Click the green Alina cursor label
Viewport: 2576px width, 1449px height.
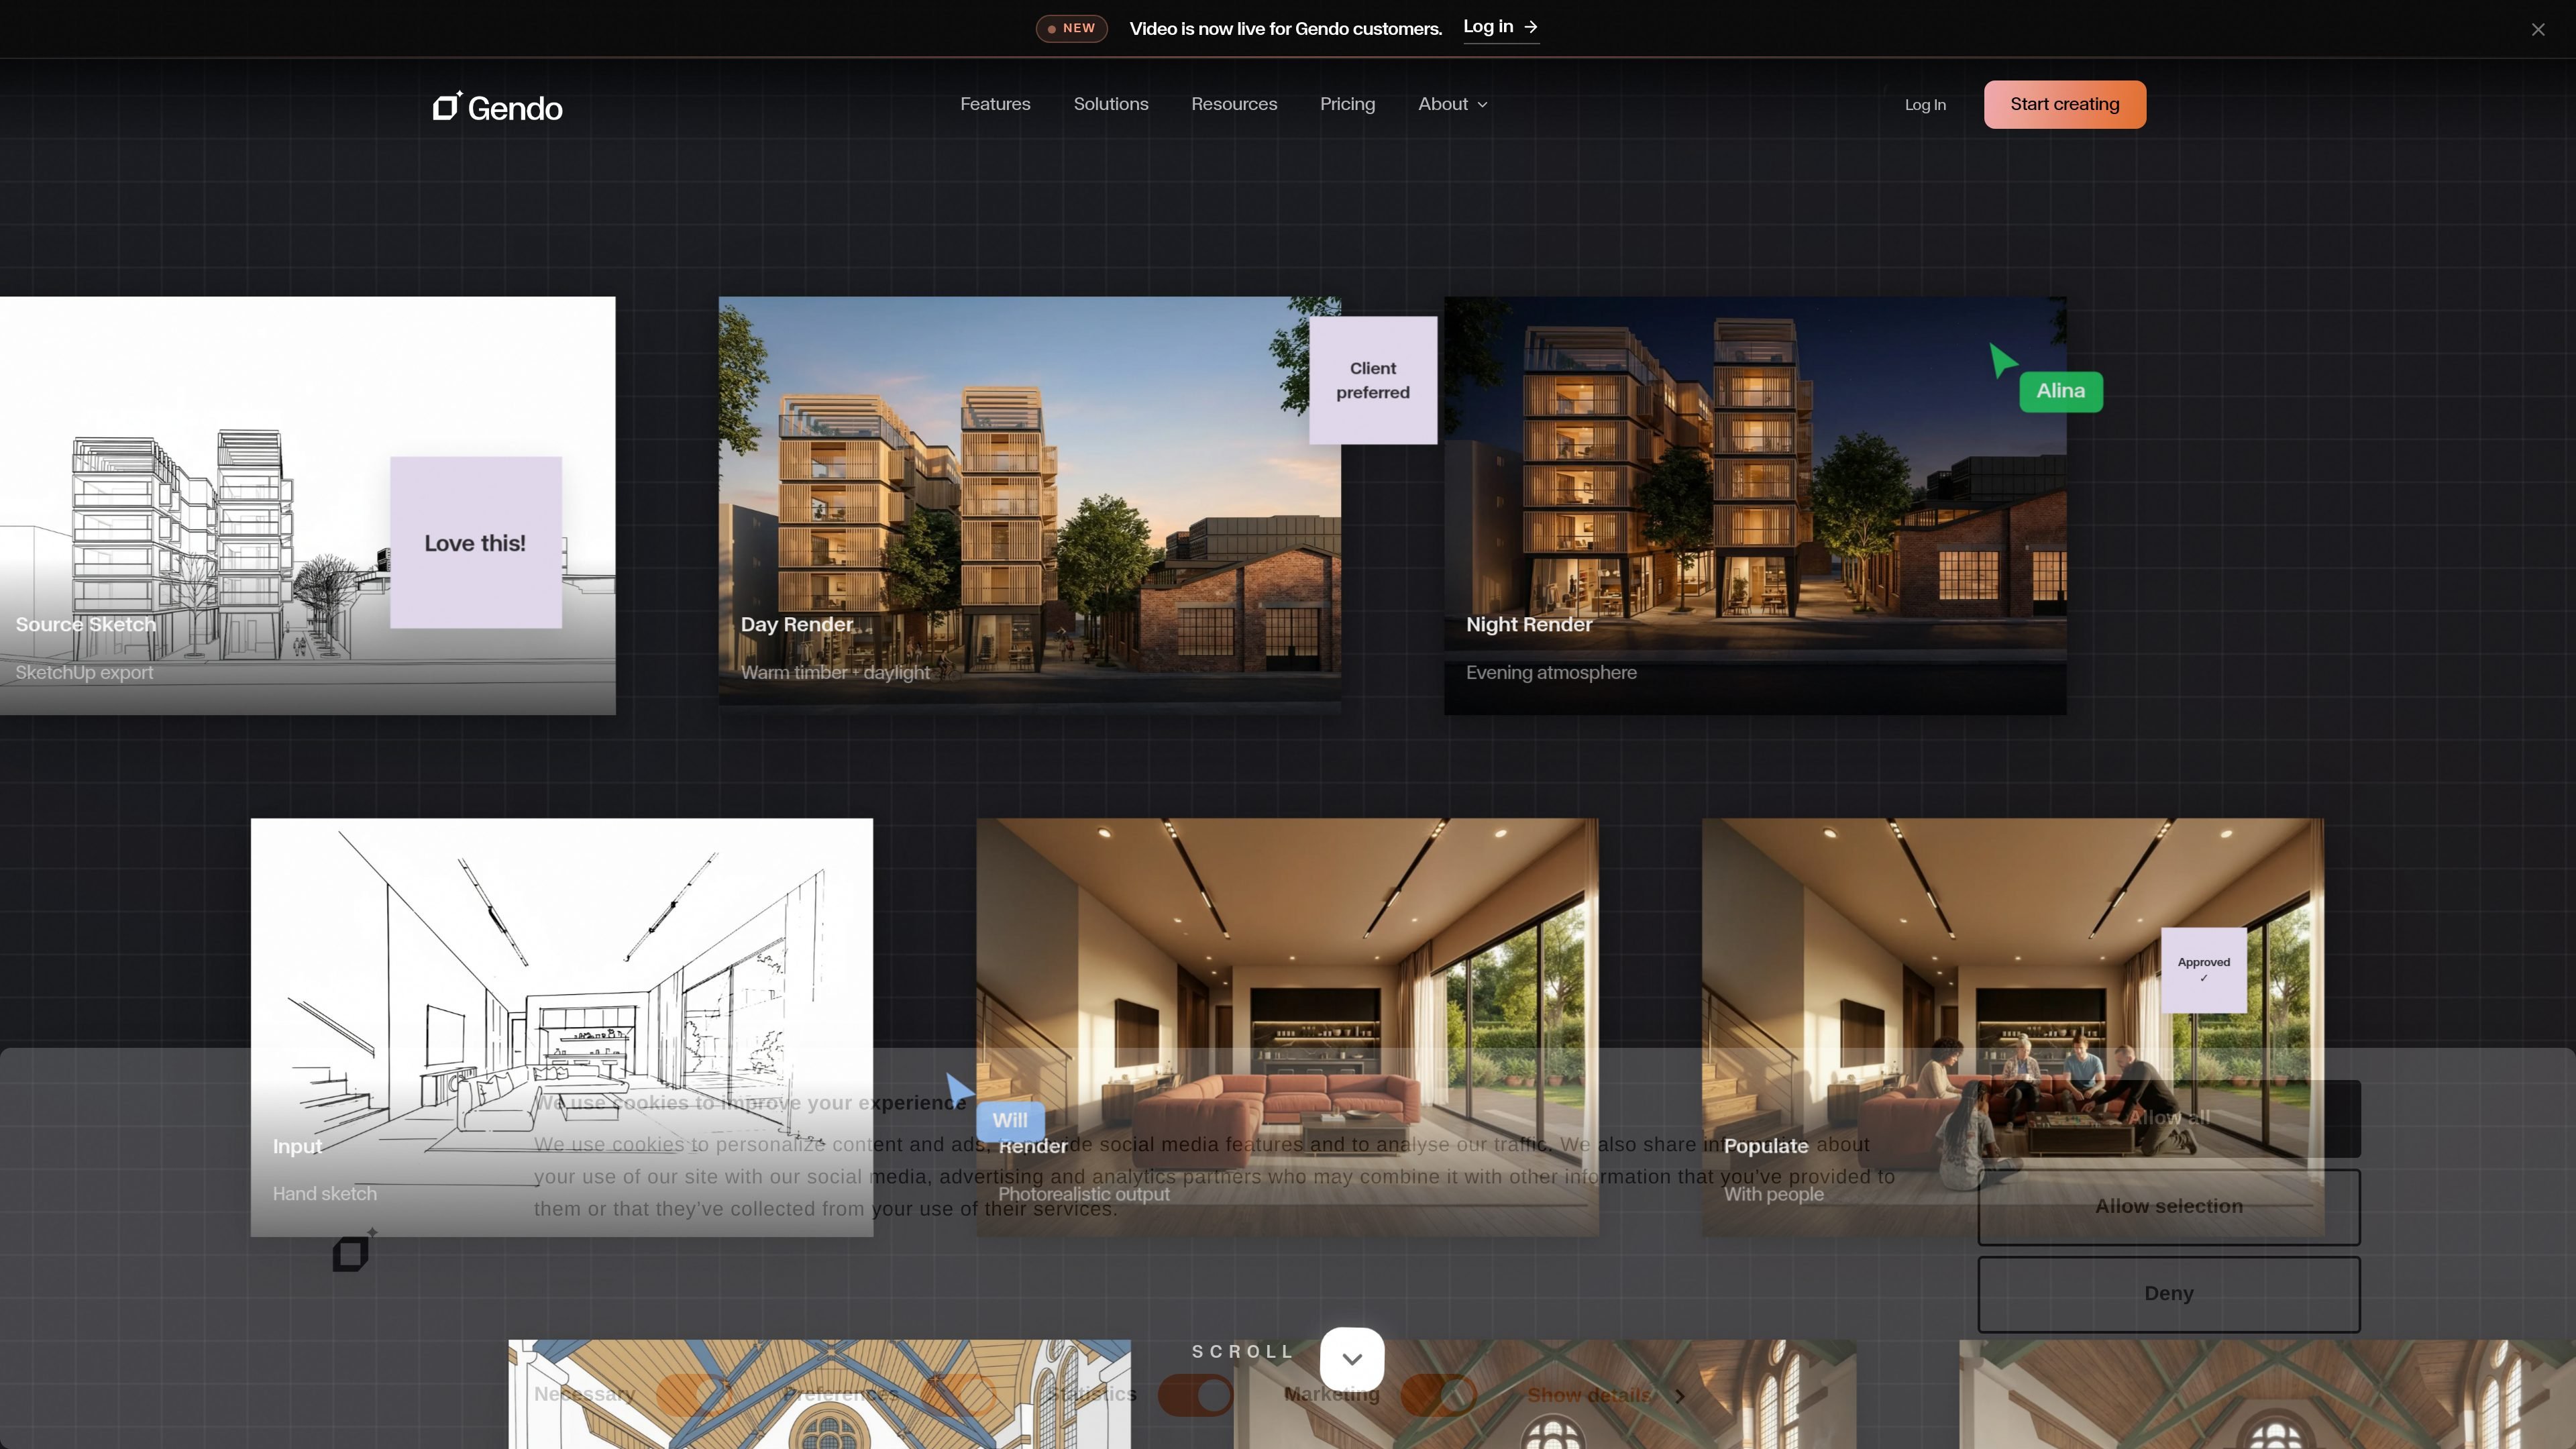click(2061, 391)
